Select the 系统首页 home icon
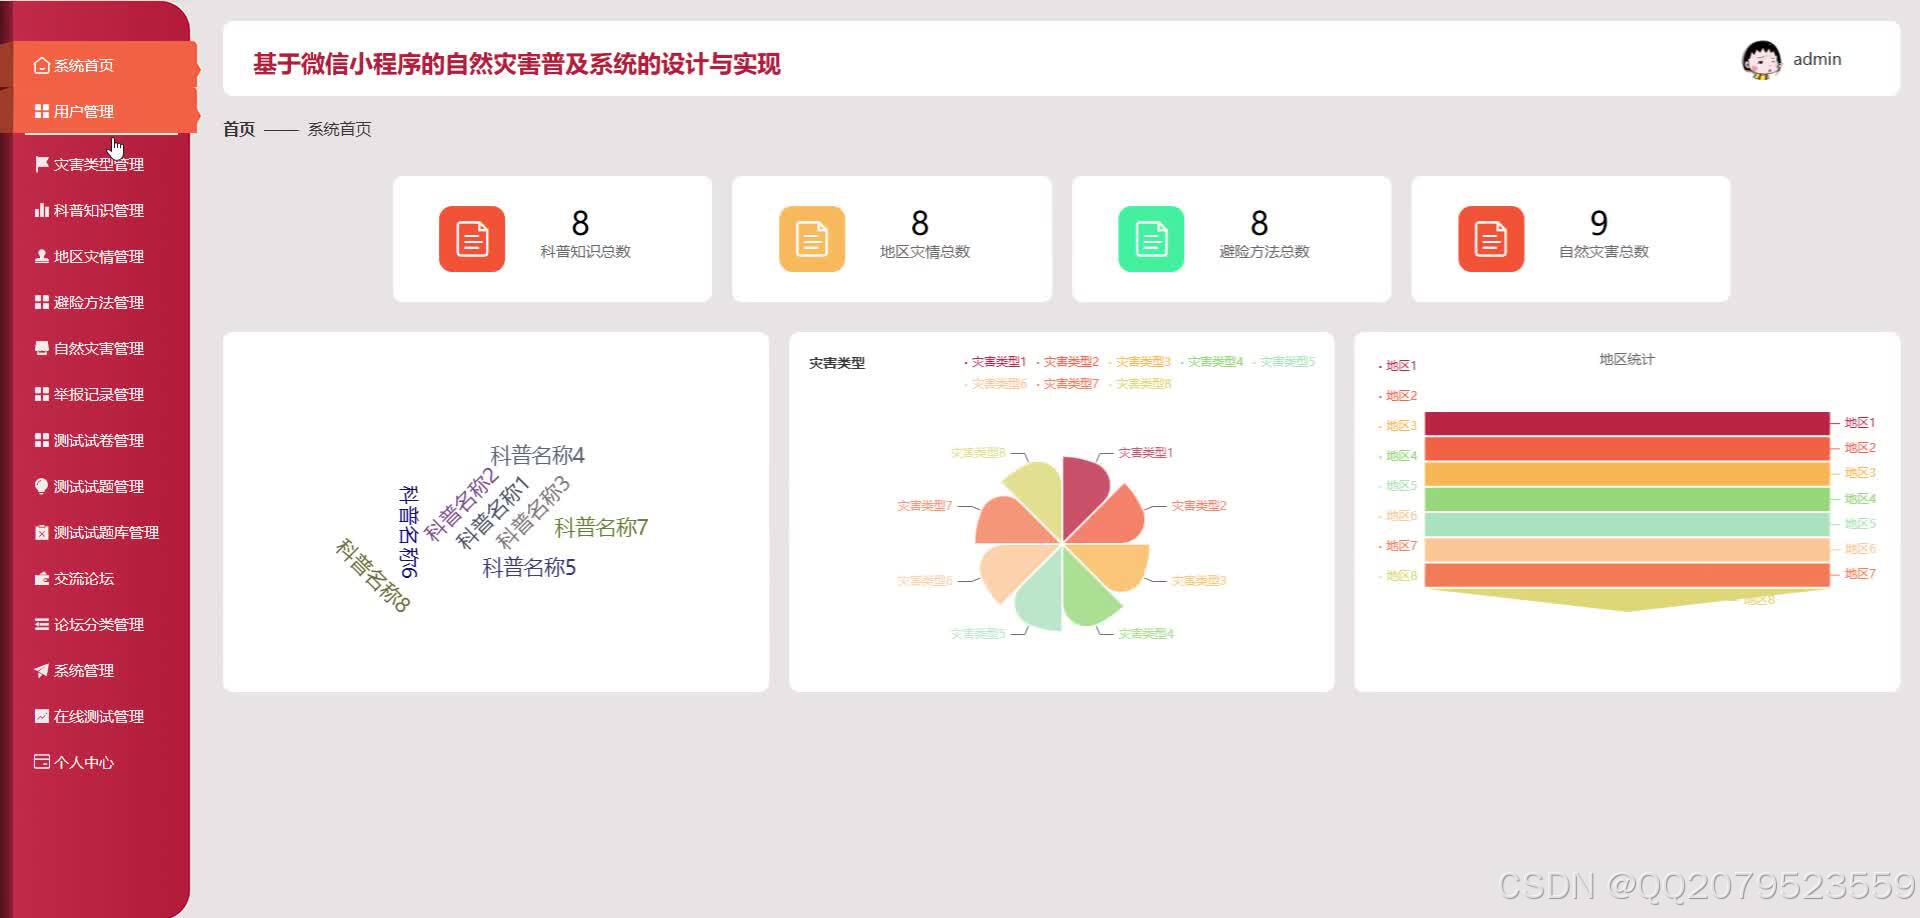Image resolution: width=1920 pixels, height=918 pixels. click(x=41, y=64)
